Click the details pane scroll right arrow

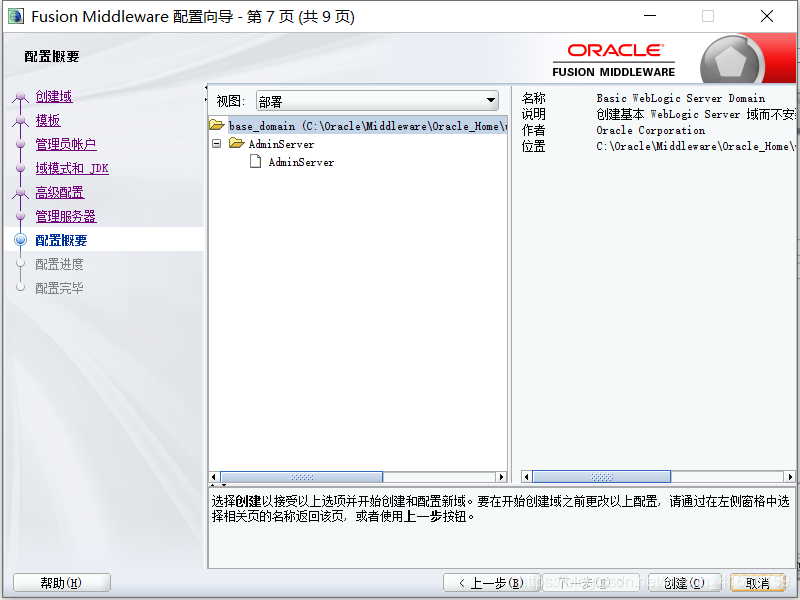point(790,477)
